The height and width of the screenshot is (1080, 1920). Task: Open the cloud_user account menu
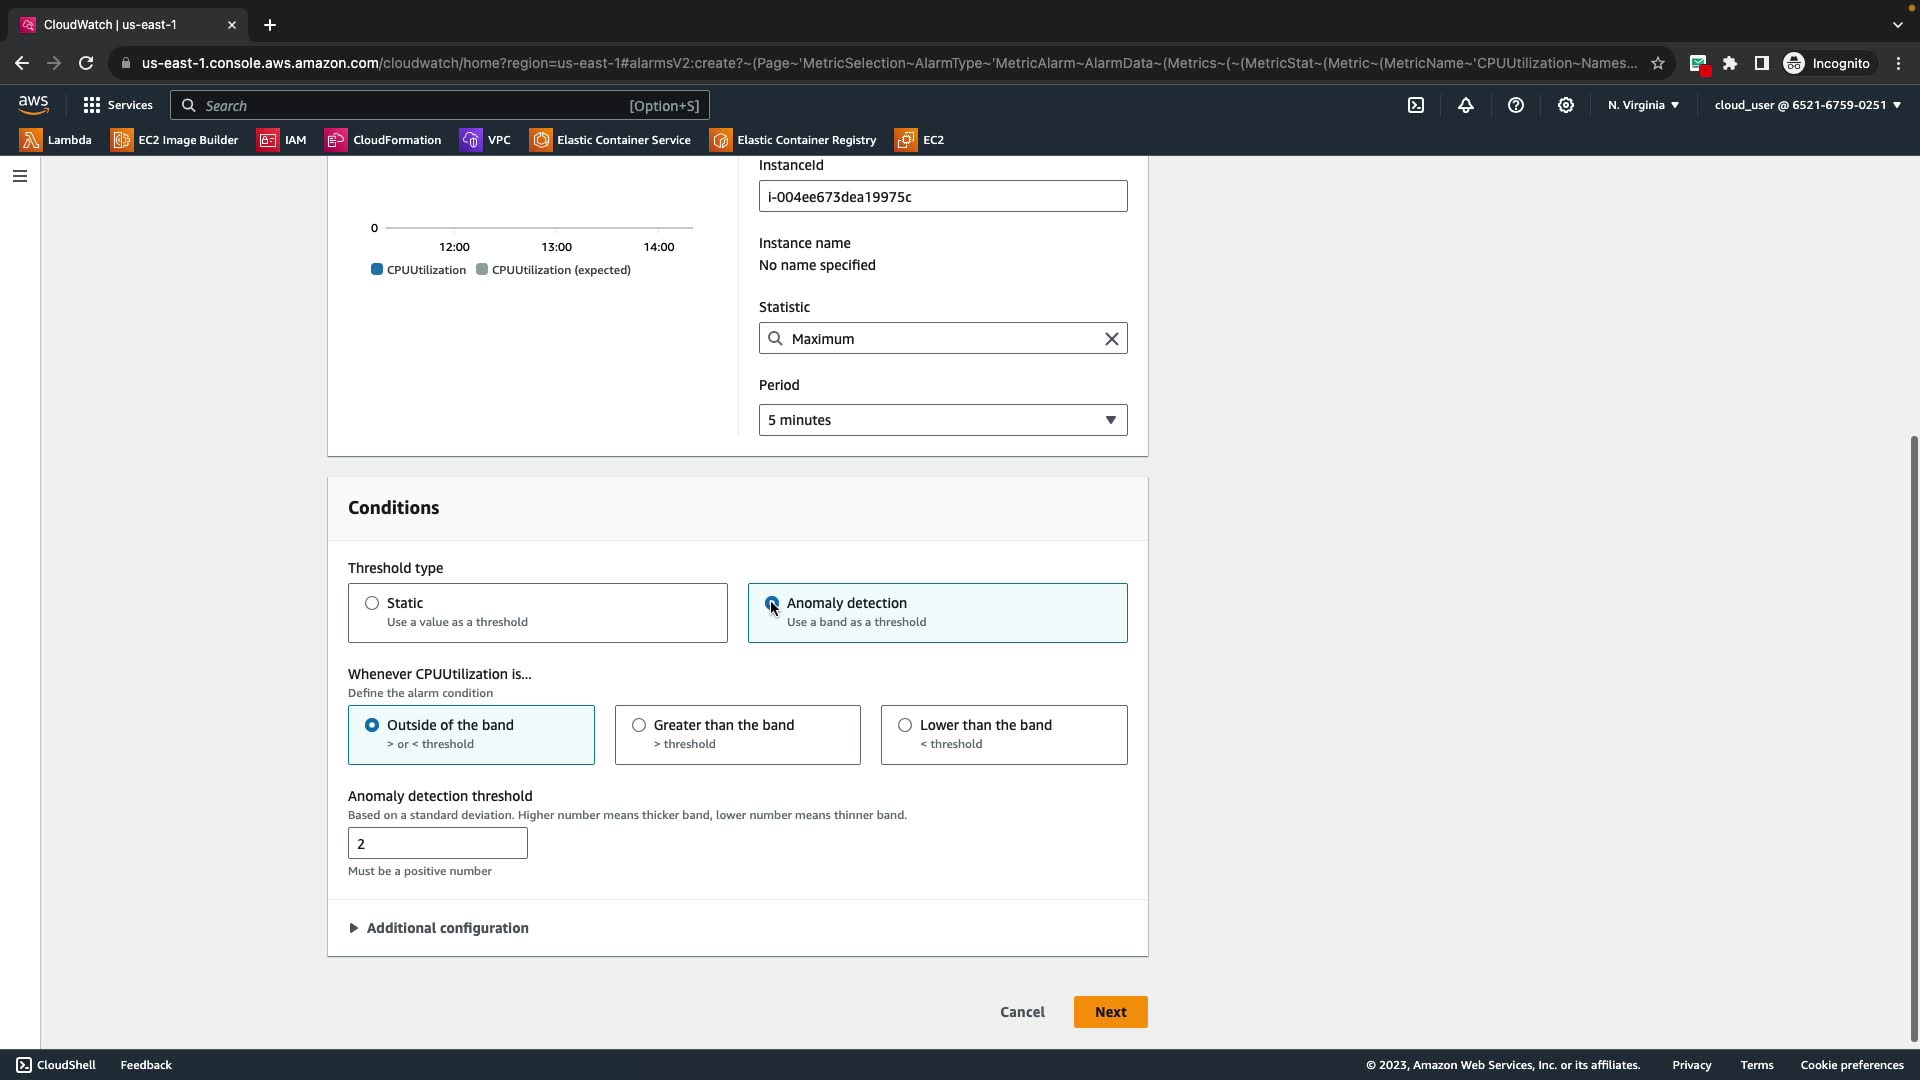click(x=1807, y=105)
